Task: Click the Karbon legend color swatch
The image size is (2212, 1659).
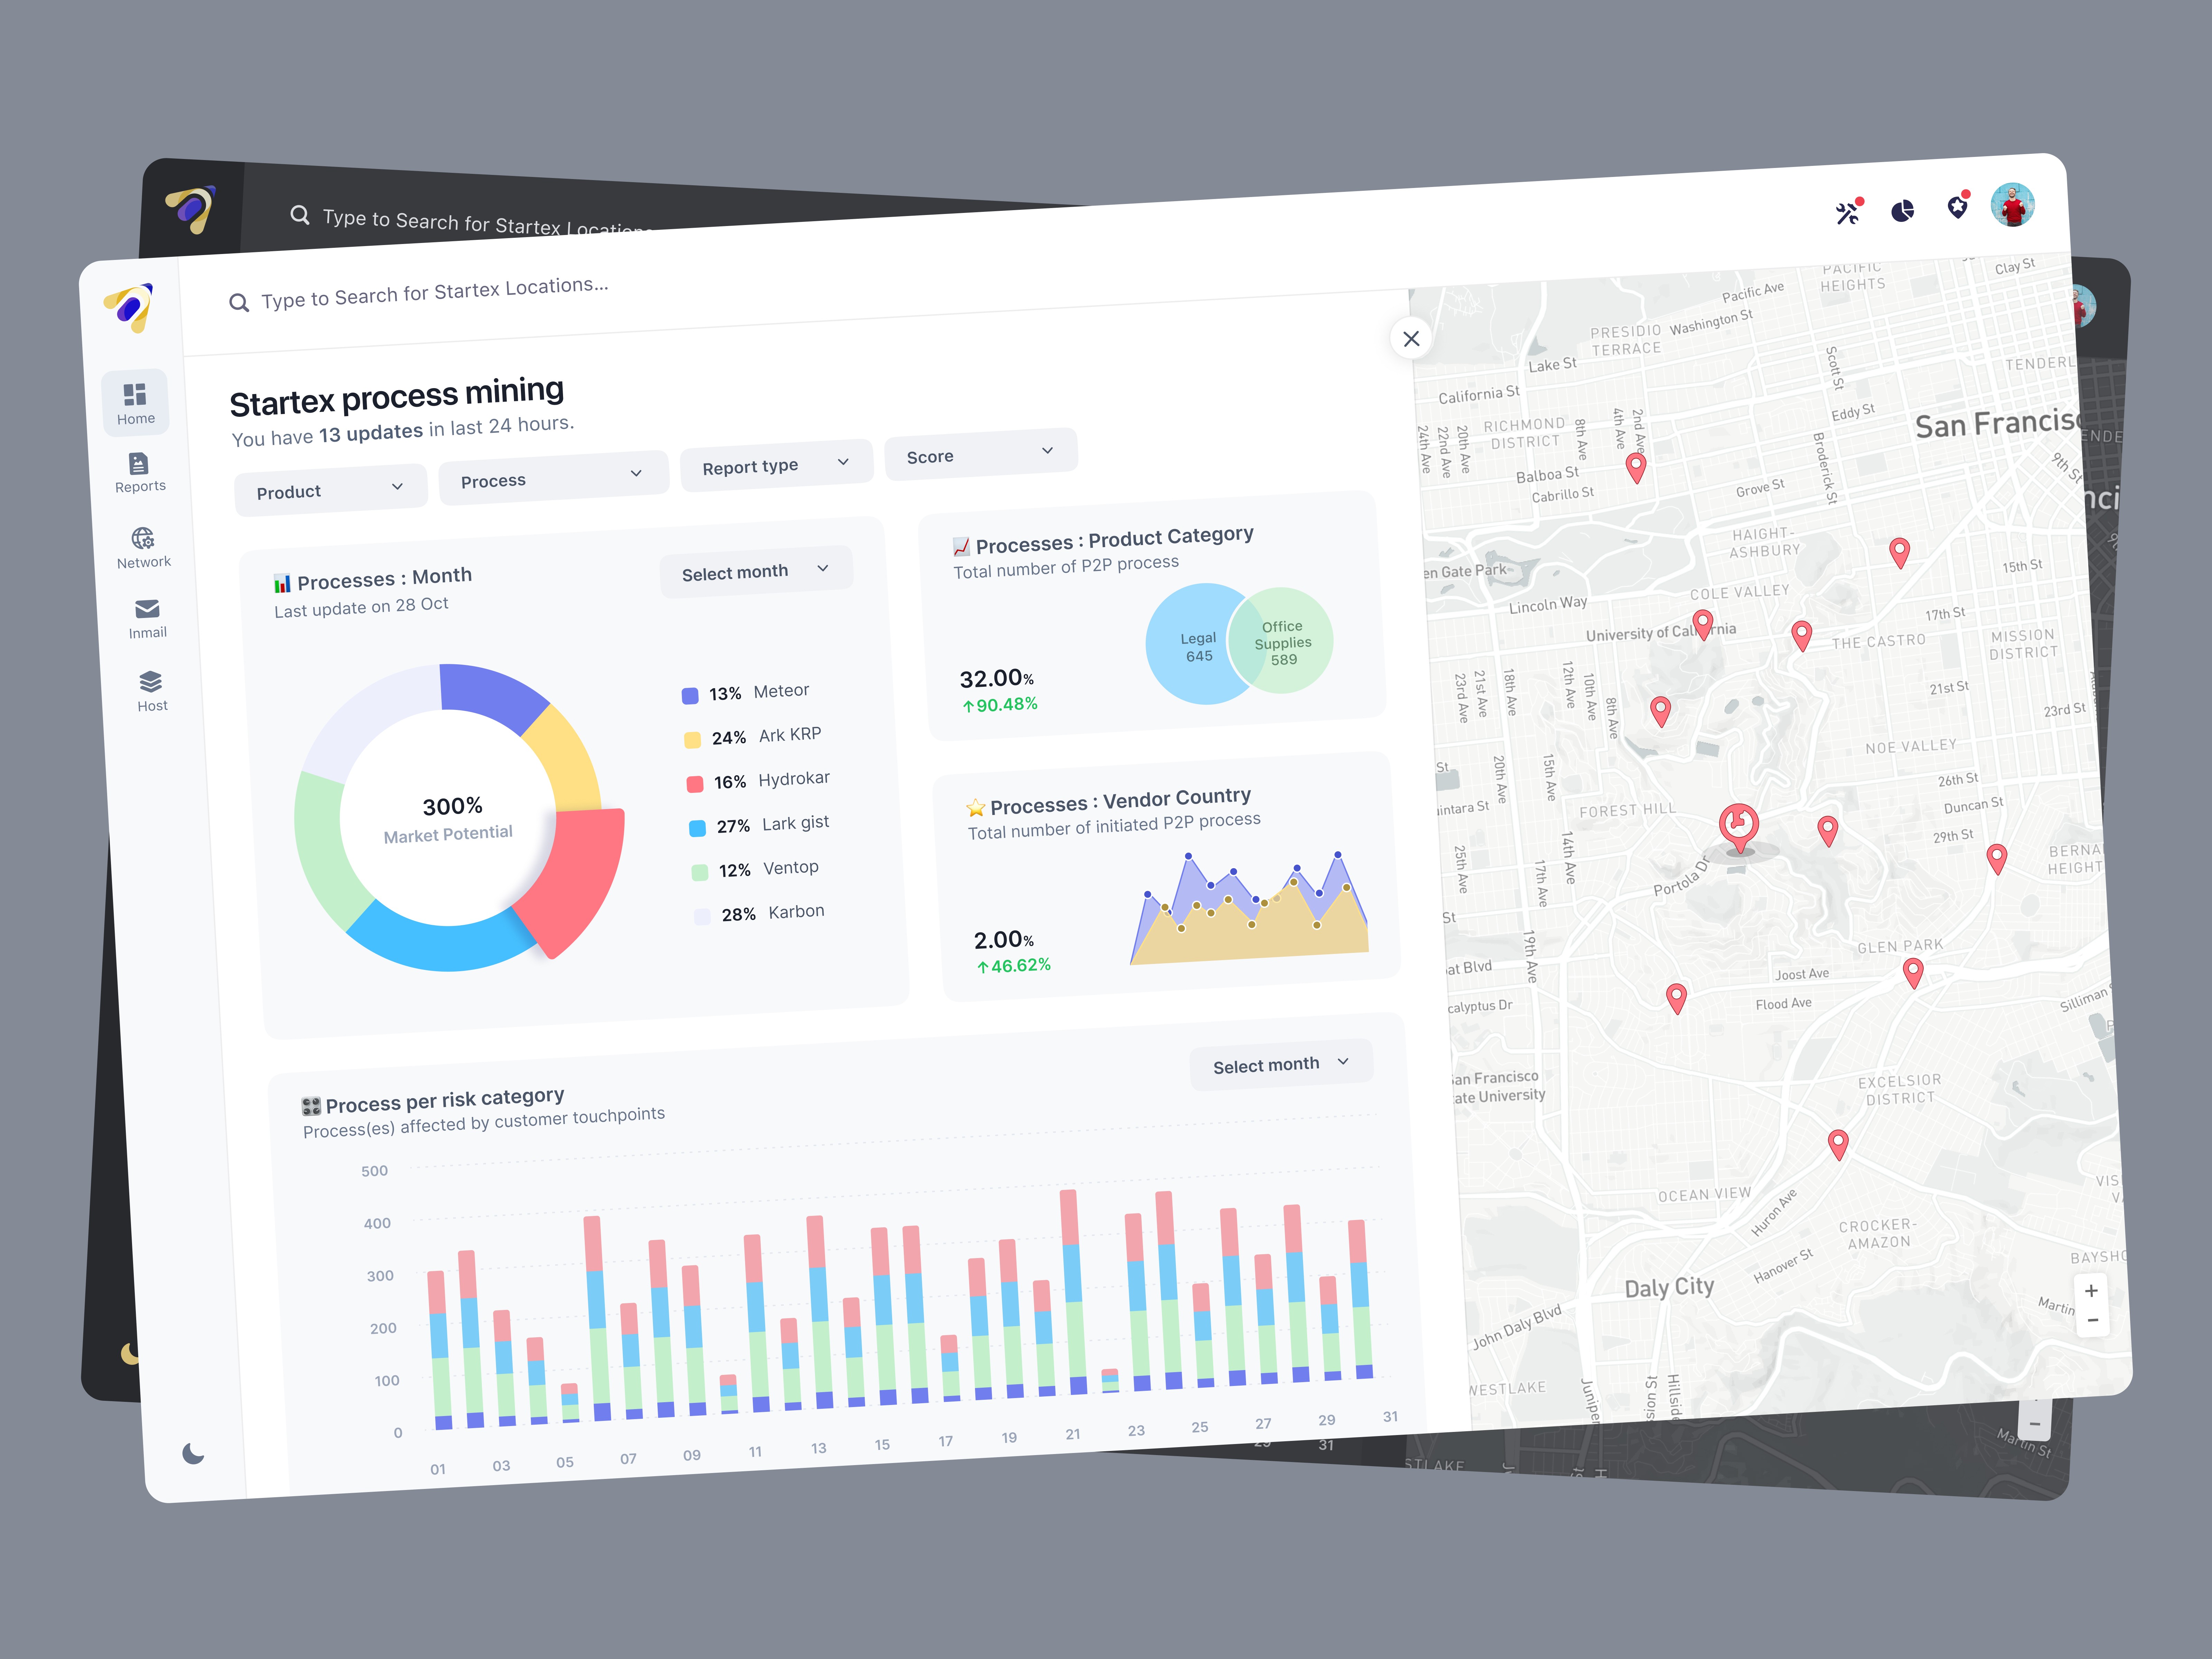Action: [x=702, y=916]
